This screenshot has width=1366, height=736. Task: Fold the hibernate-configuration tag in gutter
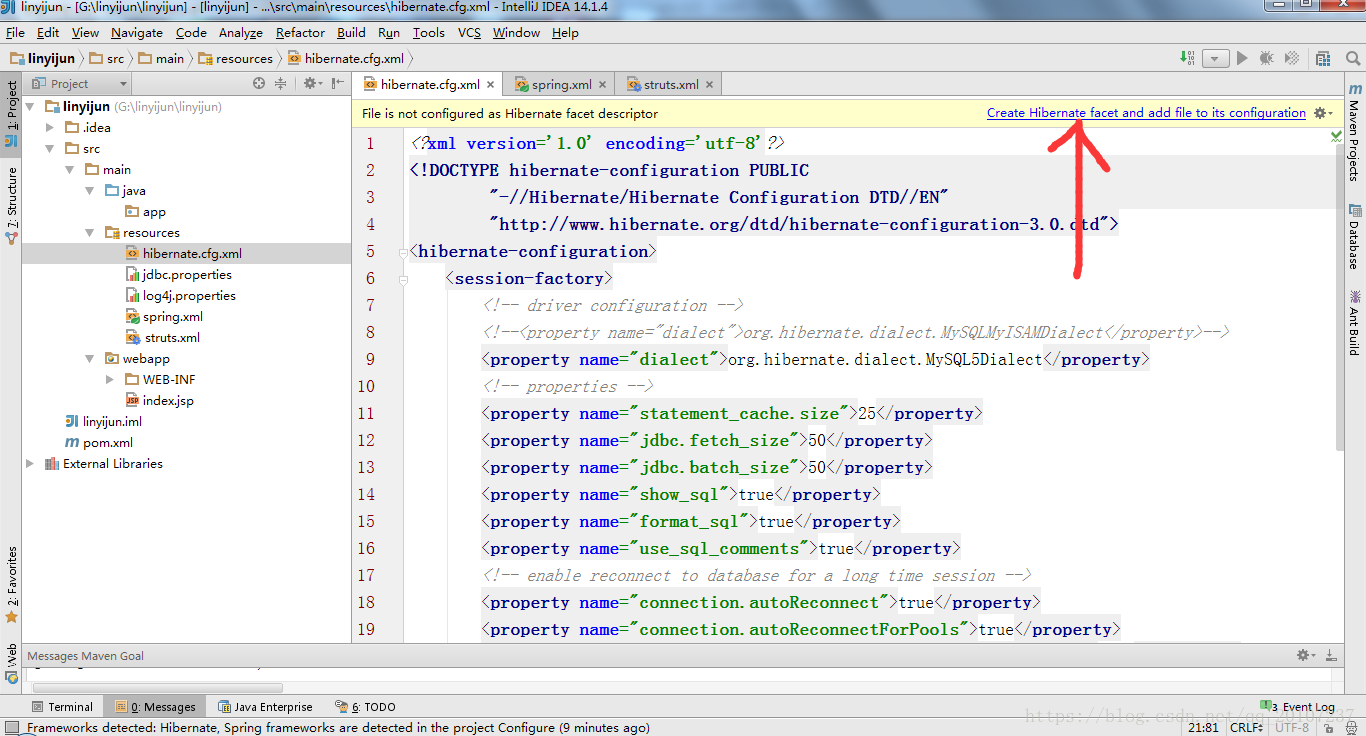pos(403,252)
